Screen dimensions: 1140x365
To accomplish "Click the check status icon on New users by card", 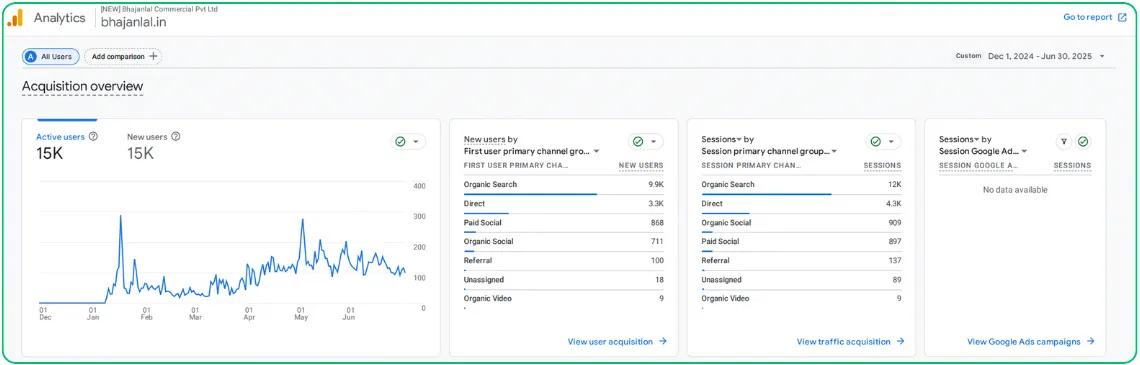I will pos(638,142).
